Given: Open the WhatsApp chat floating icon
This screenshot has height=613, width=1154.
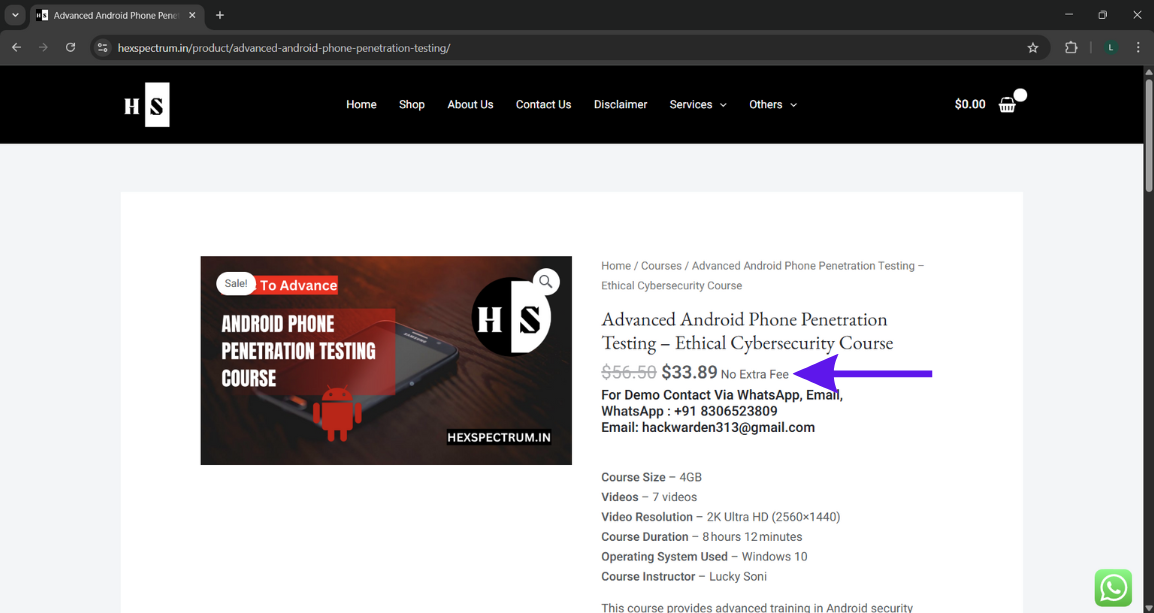Looking at the screenshot, I should (1113, 588).
